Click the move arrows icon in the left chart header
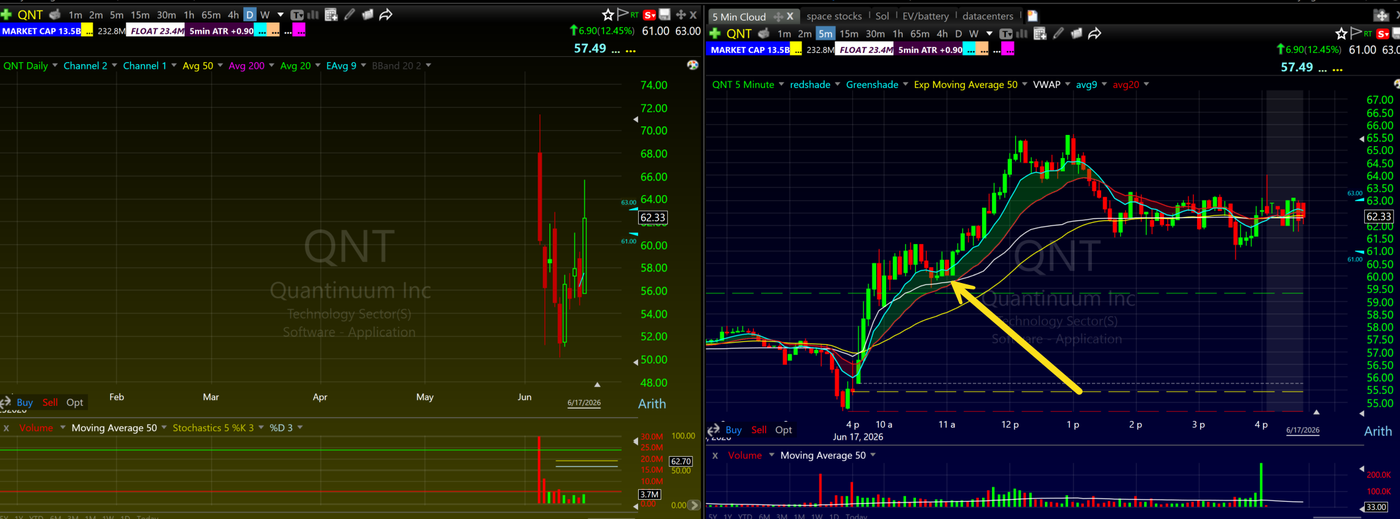 [x=681, y=15]
